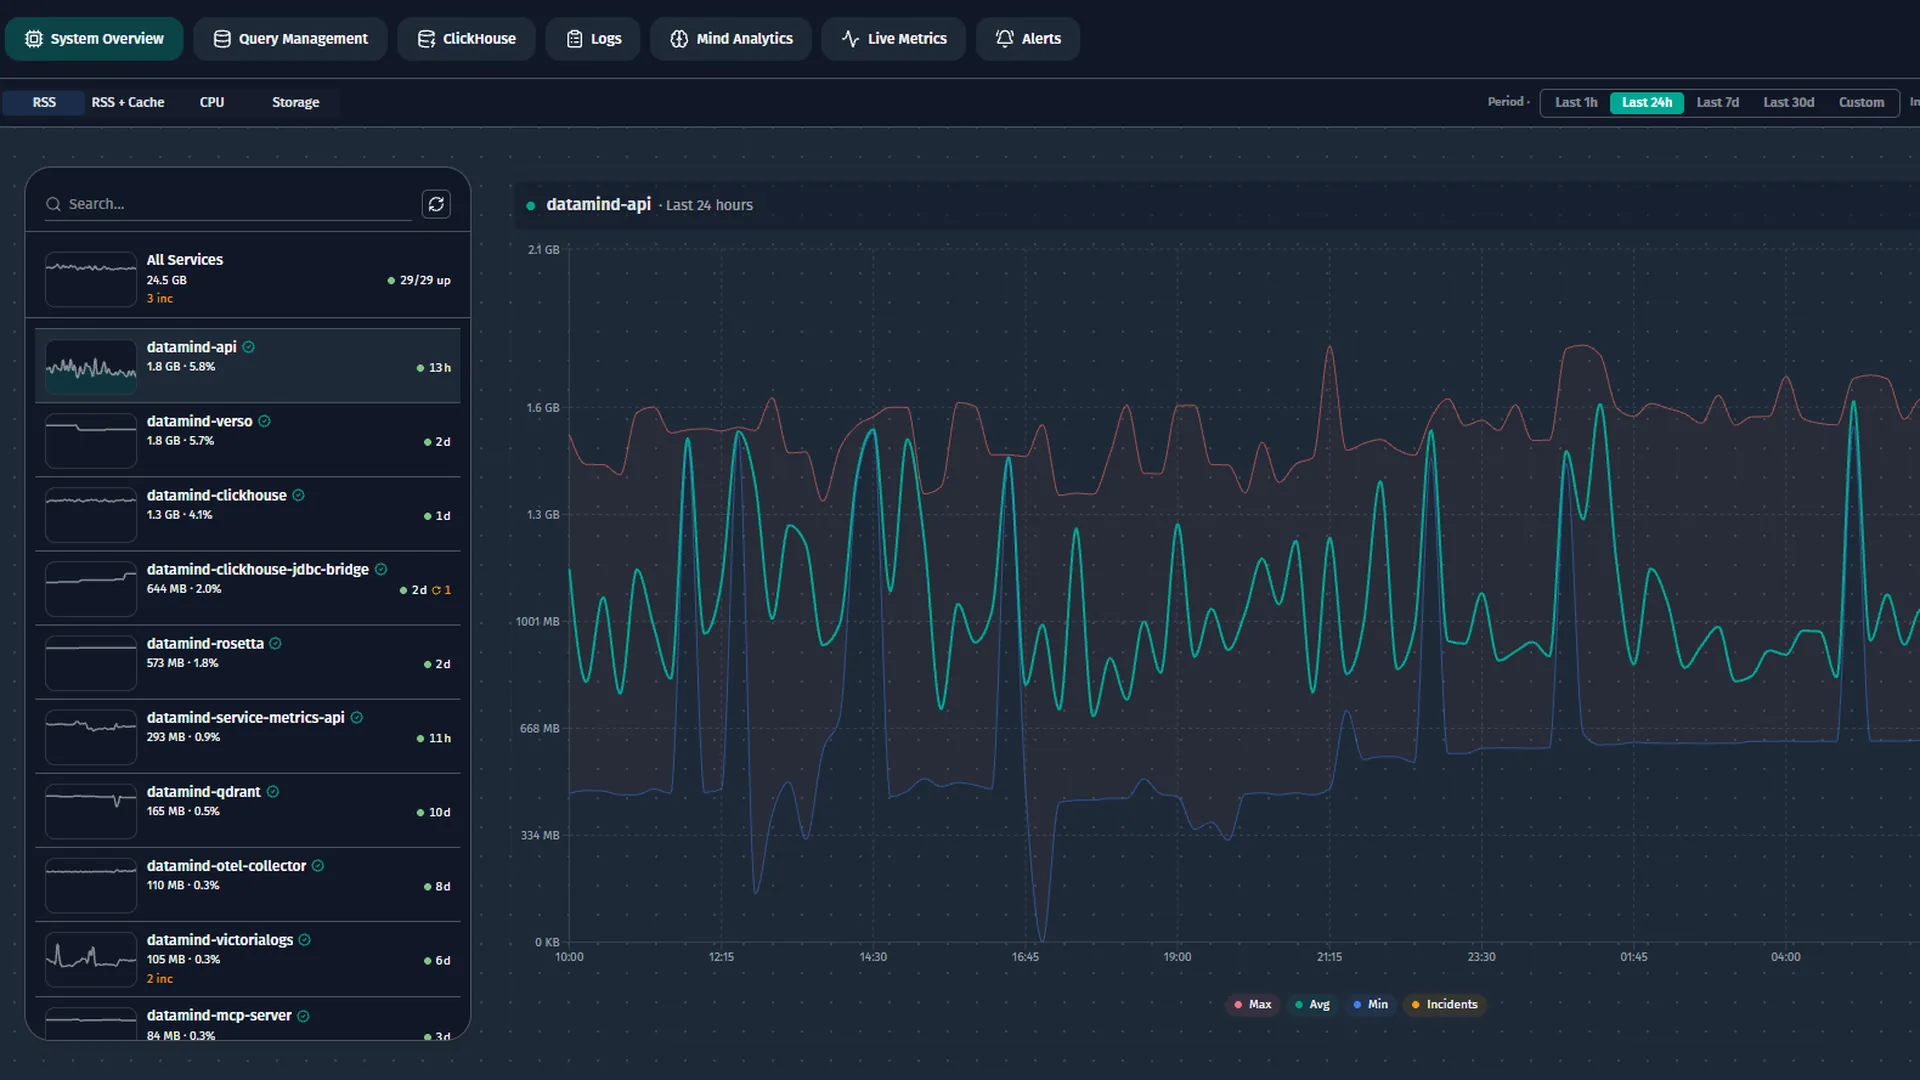Open the System Overview tab
Viewport: 1920px width, 1080px height.
94,39
